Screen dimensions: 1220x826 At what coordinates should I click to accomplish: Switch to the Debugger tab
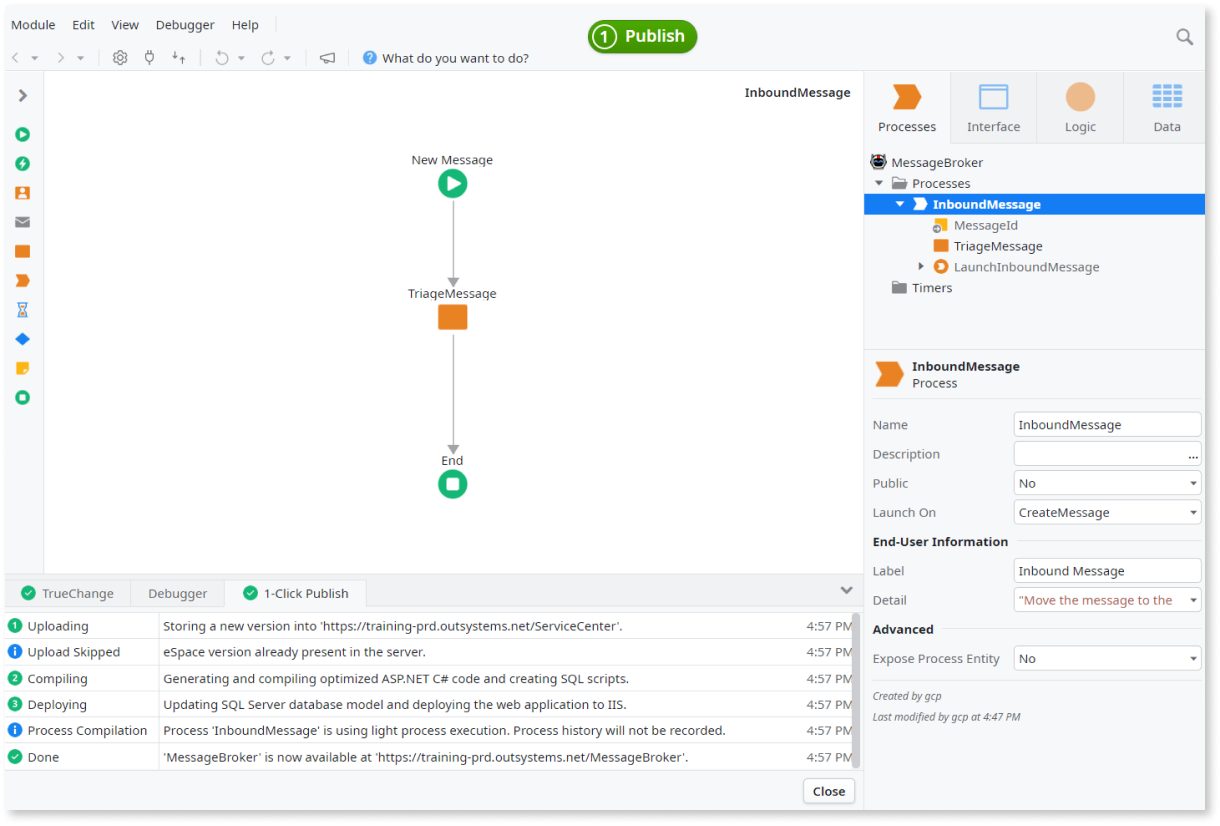[177, 593]
